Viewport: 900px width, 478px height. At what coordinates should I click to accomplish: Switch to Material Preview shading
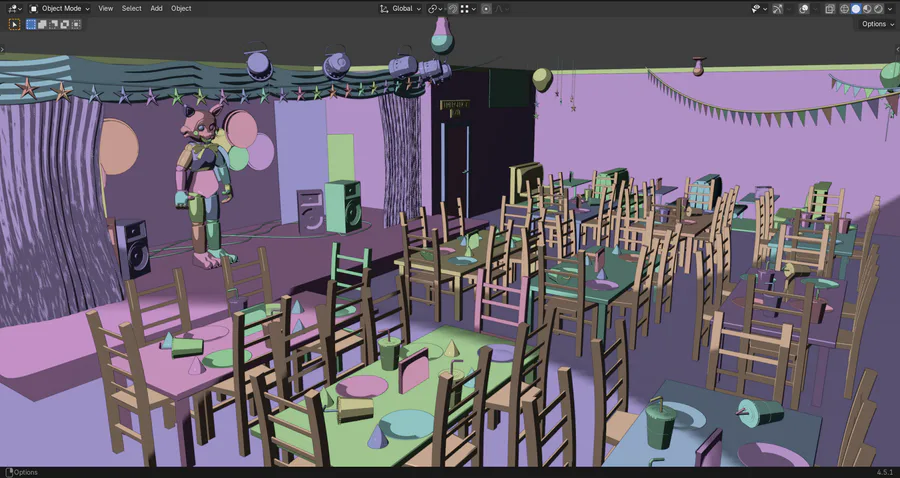867,9
